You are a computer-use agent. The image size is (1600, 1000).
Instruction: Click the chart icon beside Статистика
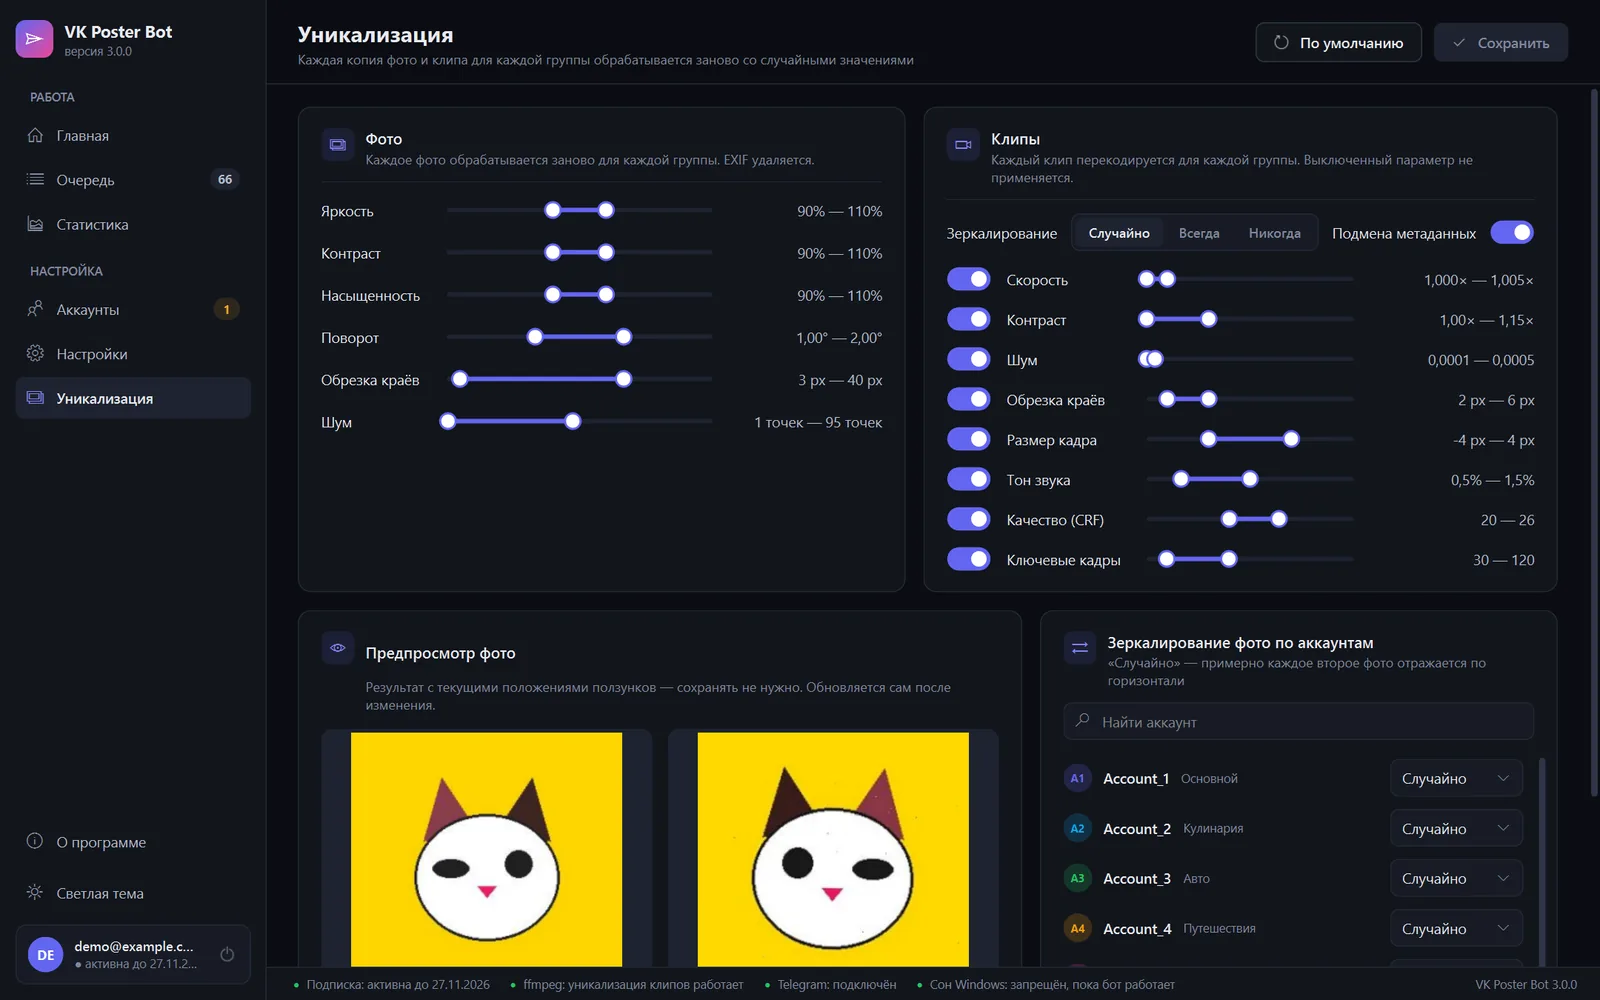click(x=35, y=224)
